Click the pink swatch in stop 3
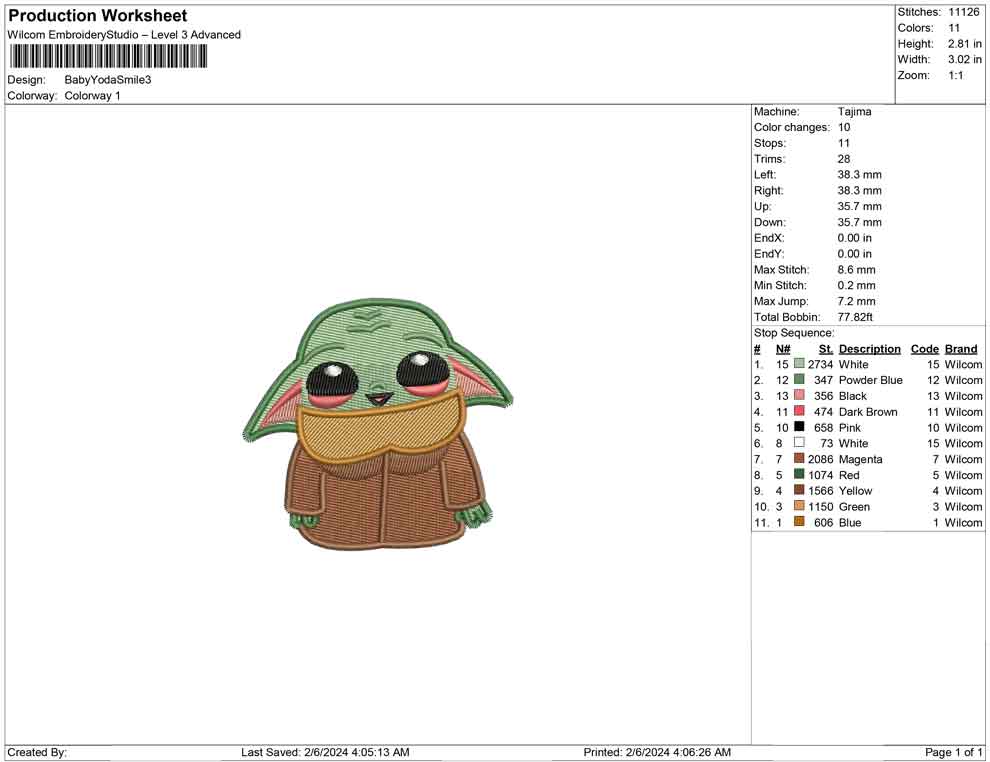This screenshot has height=762, width=990. [x=799, y=396]
